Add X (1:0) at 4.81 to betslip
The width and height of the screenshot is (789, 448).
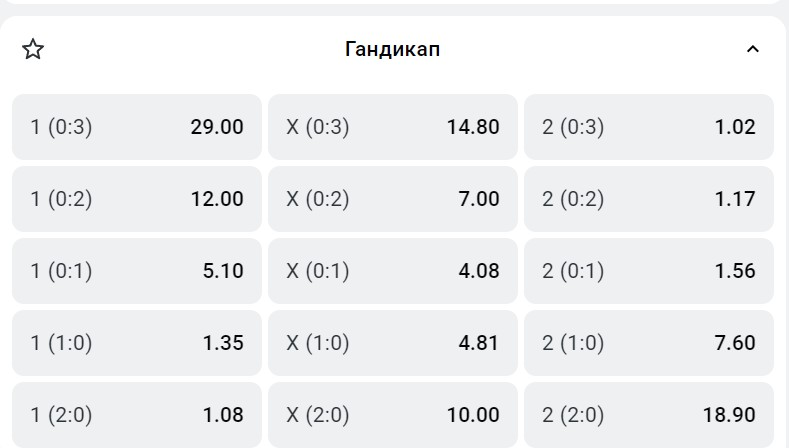click(x=393, y=343)
